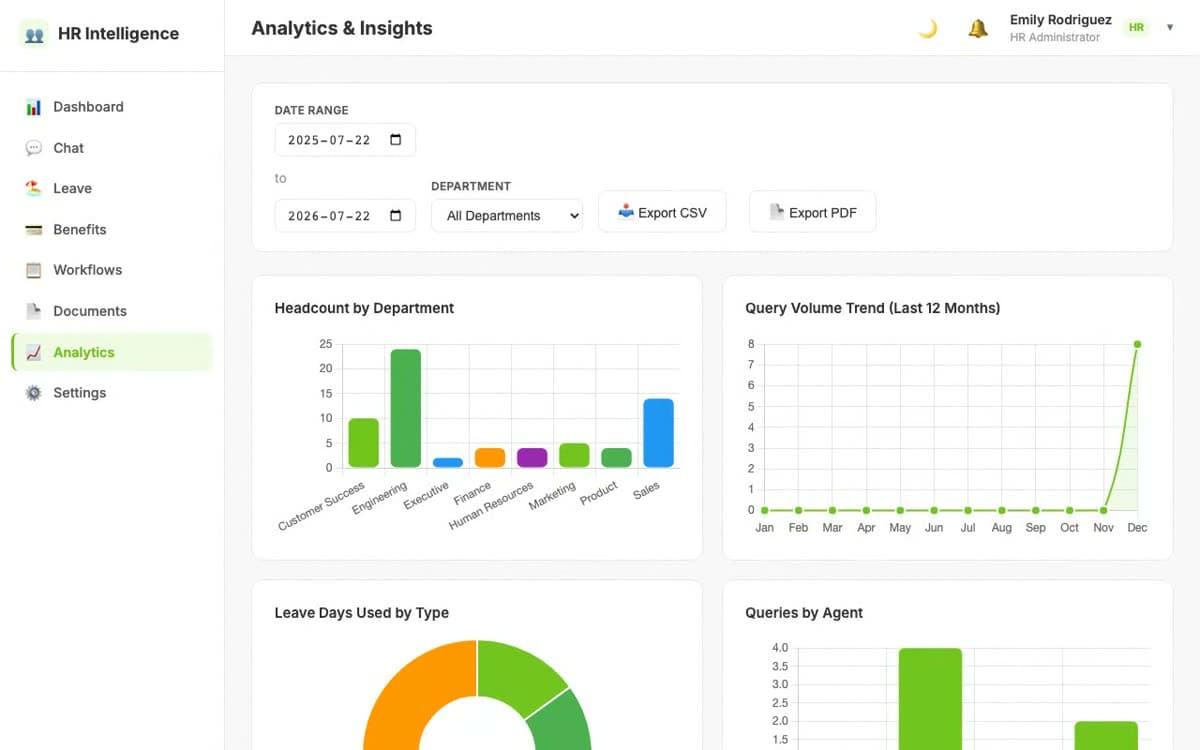
Task: Open the All Departments dropdown
Action: click(507, 215)
